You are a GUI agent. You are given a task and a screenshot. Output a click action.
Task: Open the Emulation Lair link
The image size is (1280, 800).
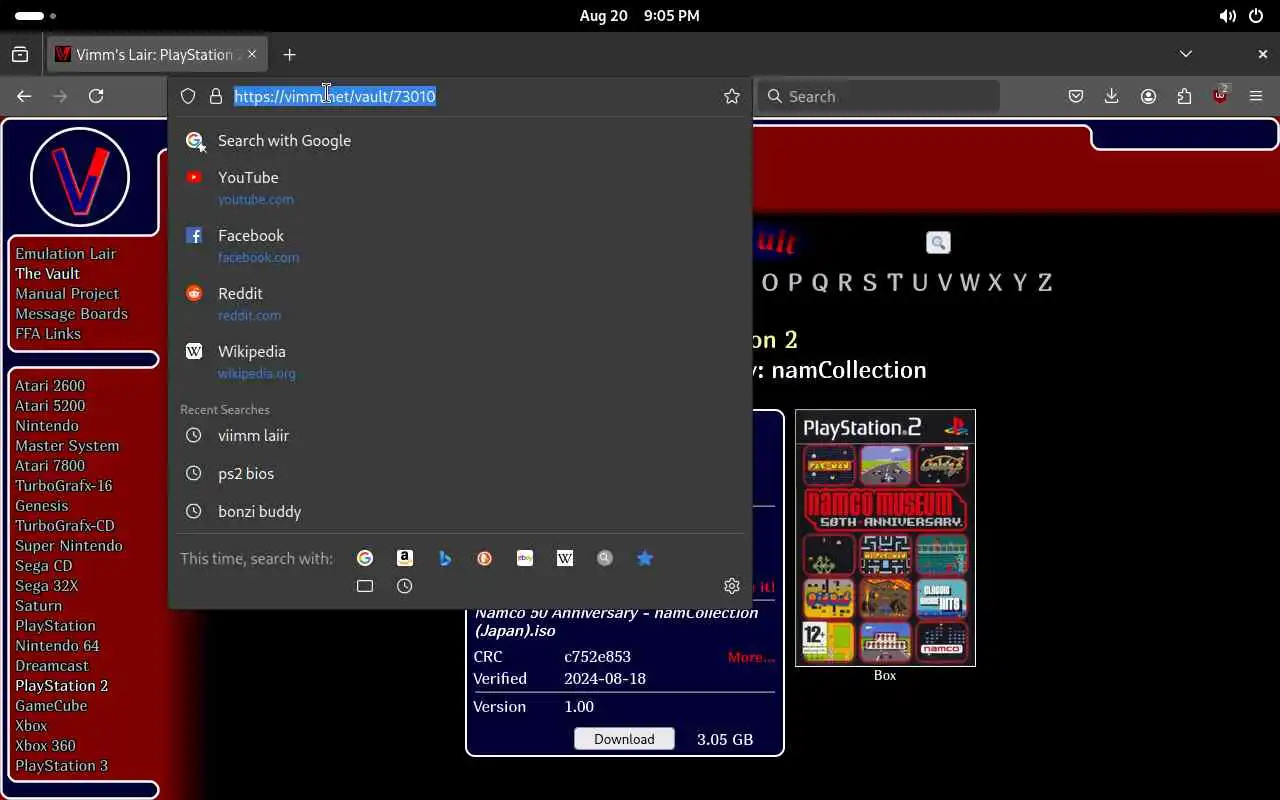coord(65,254)
